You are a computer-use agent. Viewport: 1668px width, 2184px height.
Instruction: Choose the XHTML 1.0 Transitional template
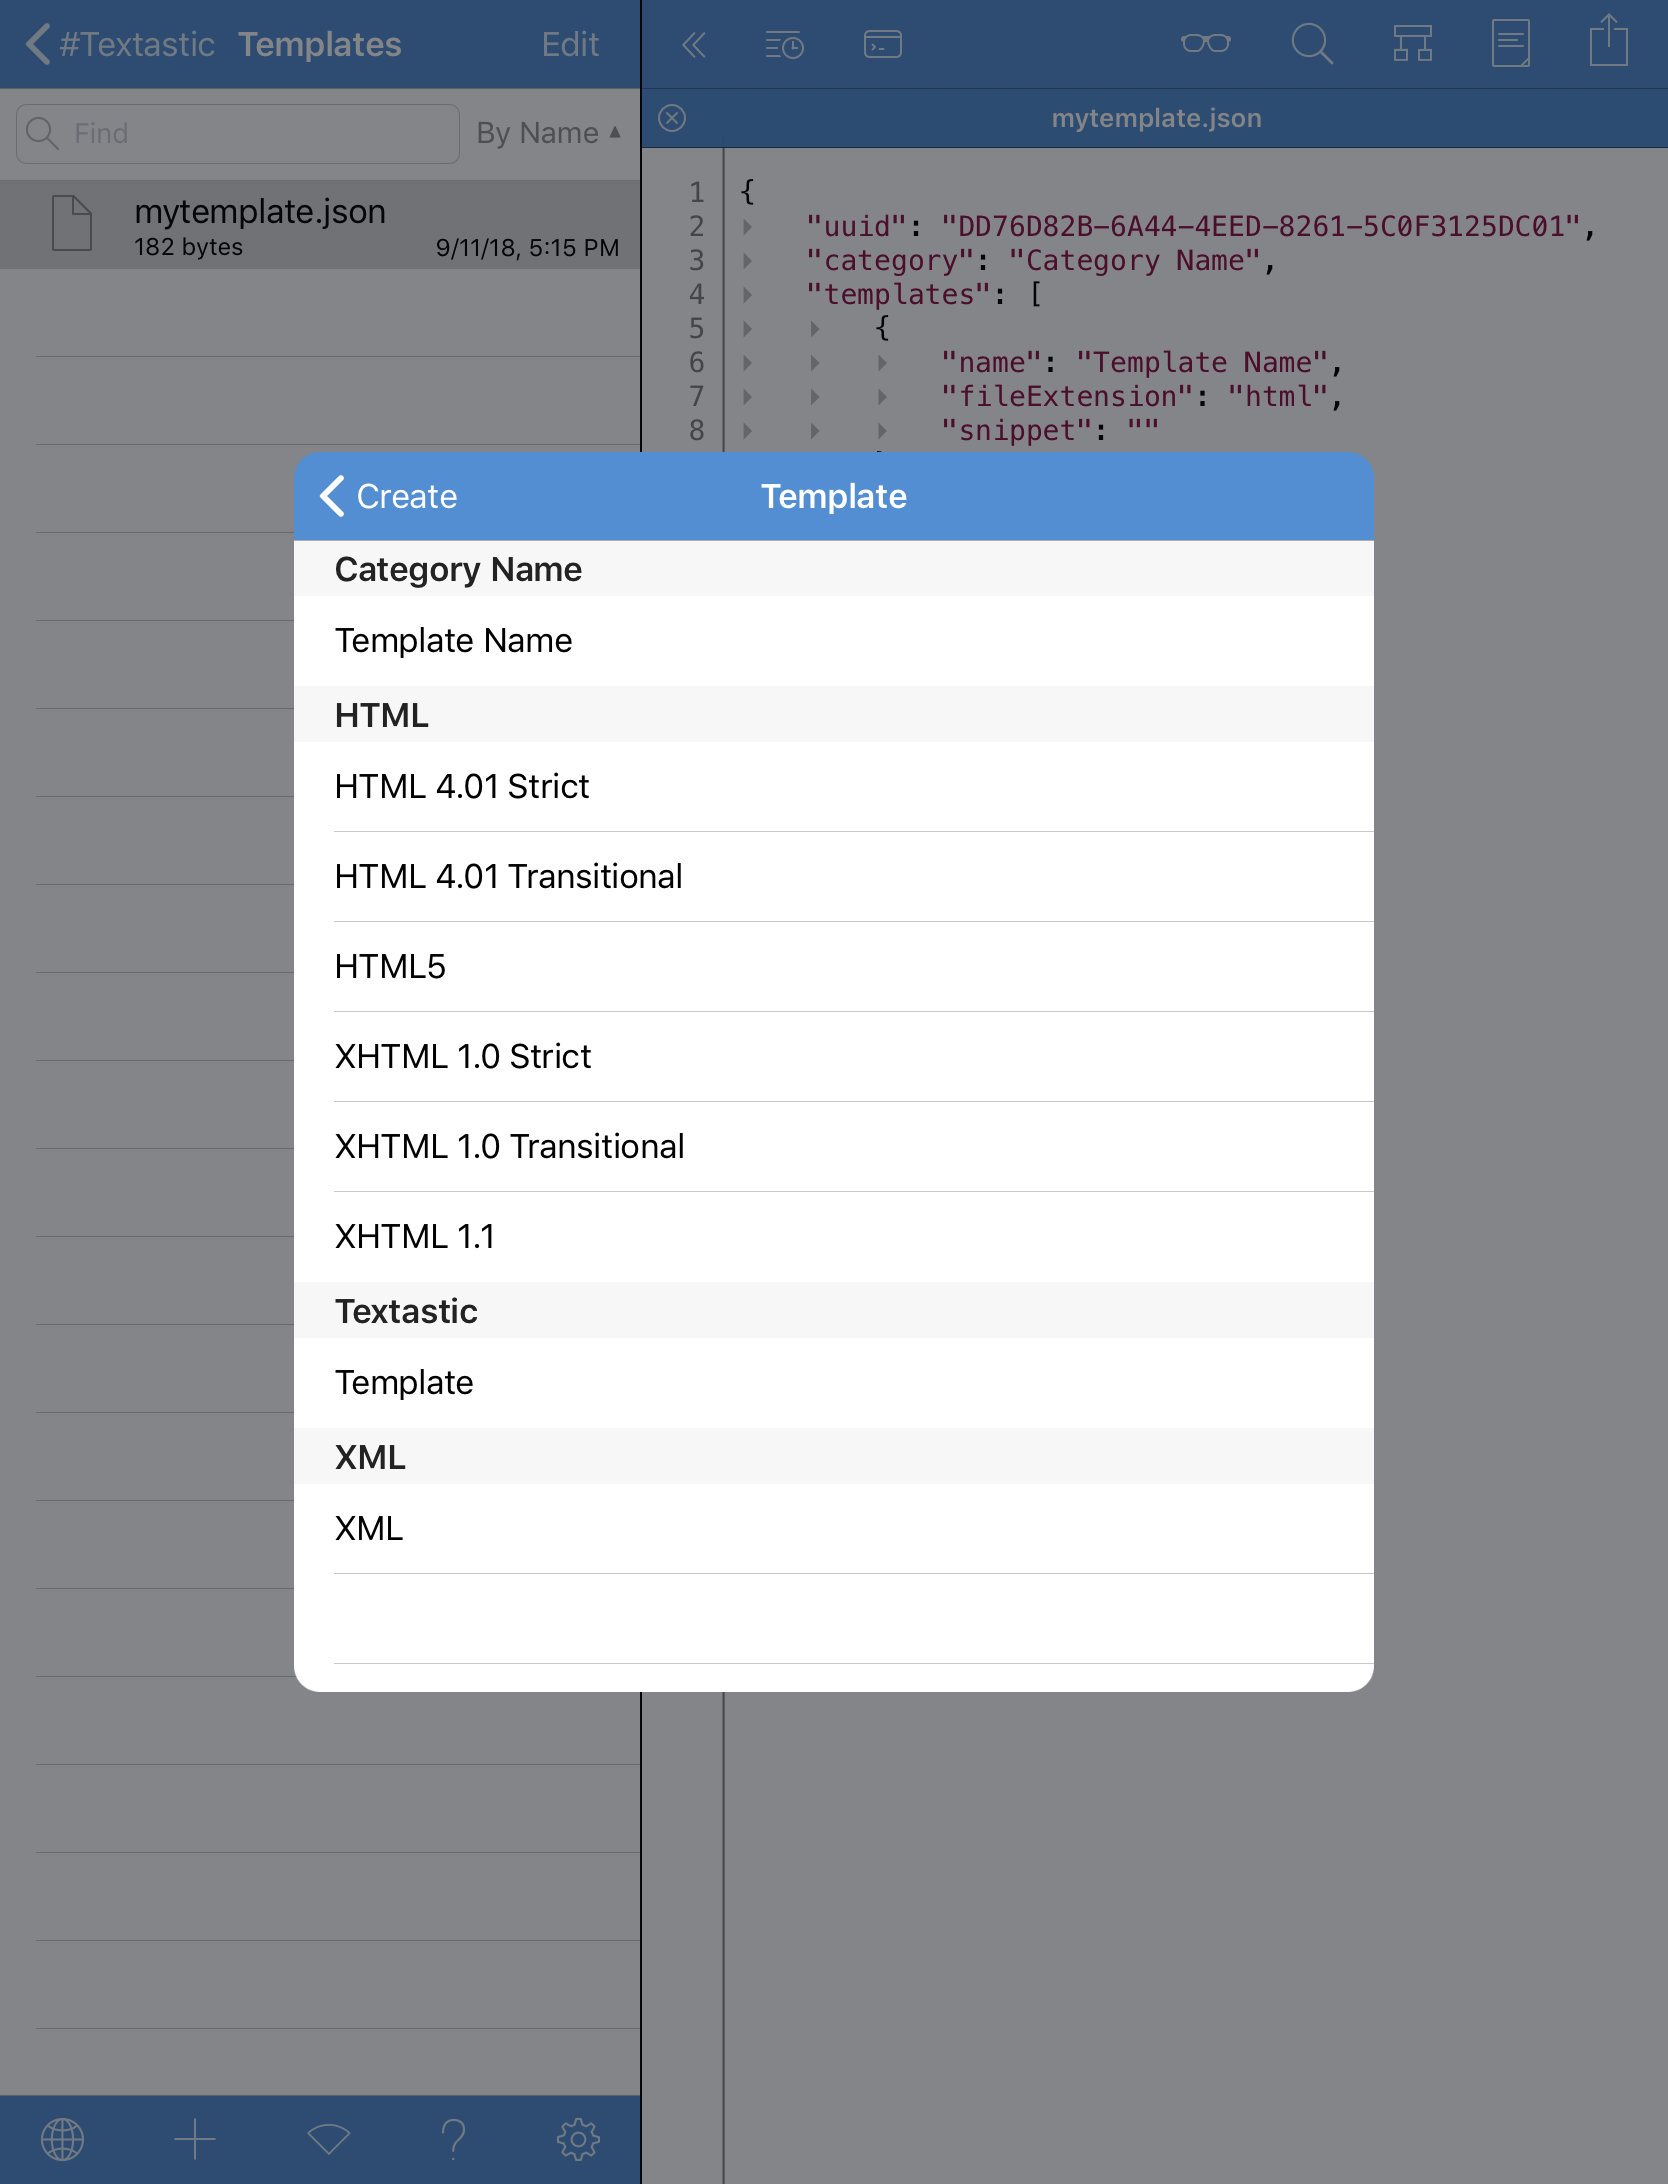[833, 1147]
